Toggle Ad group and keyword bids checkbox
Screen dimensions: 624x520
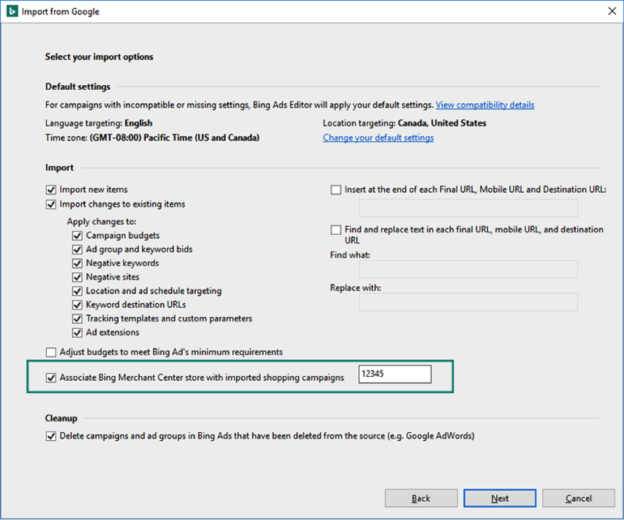77,249
